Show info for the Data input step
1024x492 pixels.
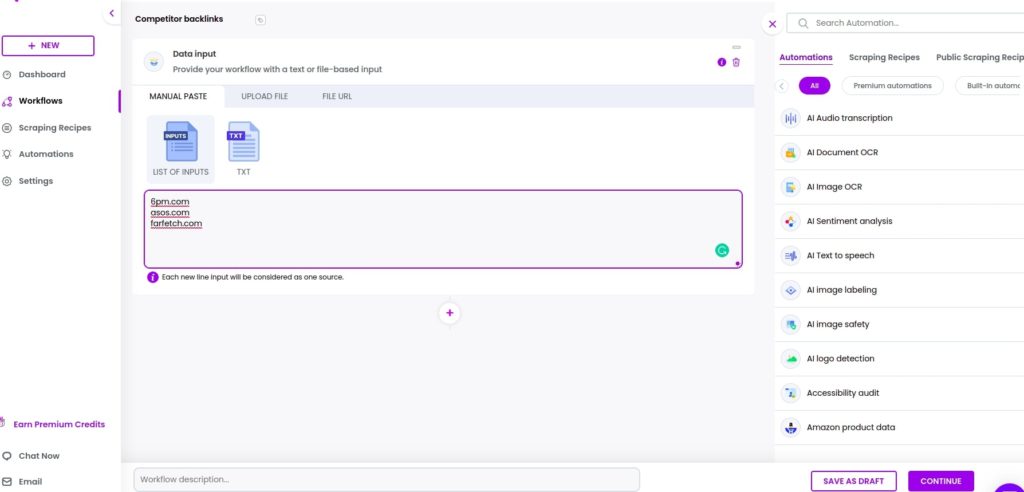(x=722, y=62)
